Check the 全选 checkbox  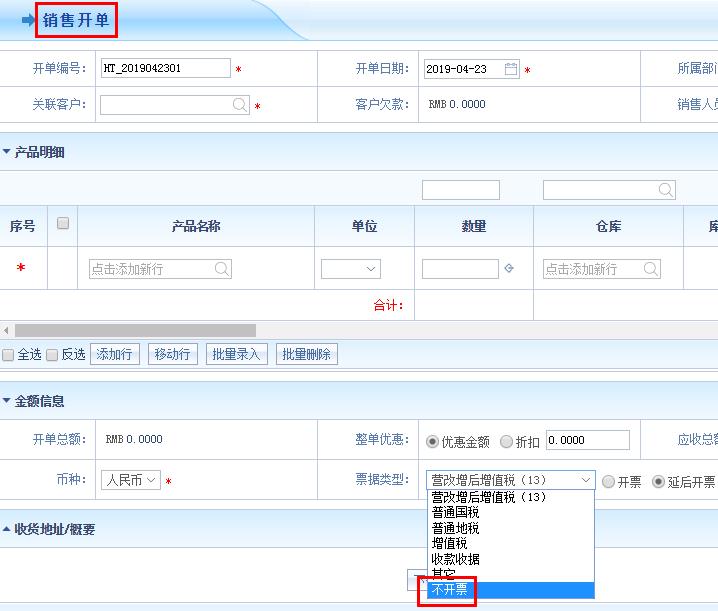click(8, 355)
